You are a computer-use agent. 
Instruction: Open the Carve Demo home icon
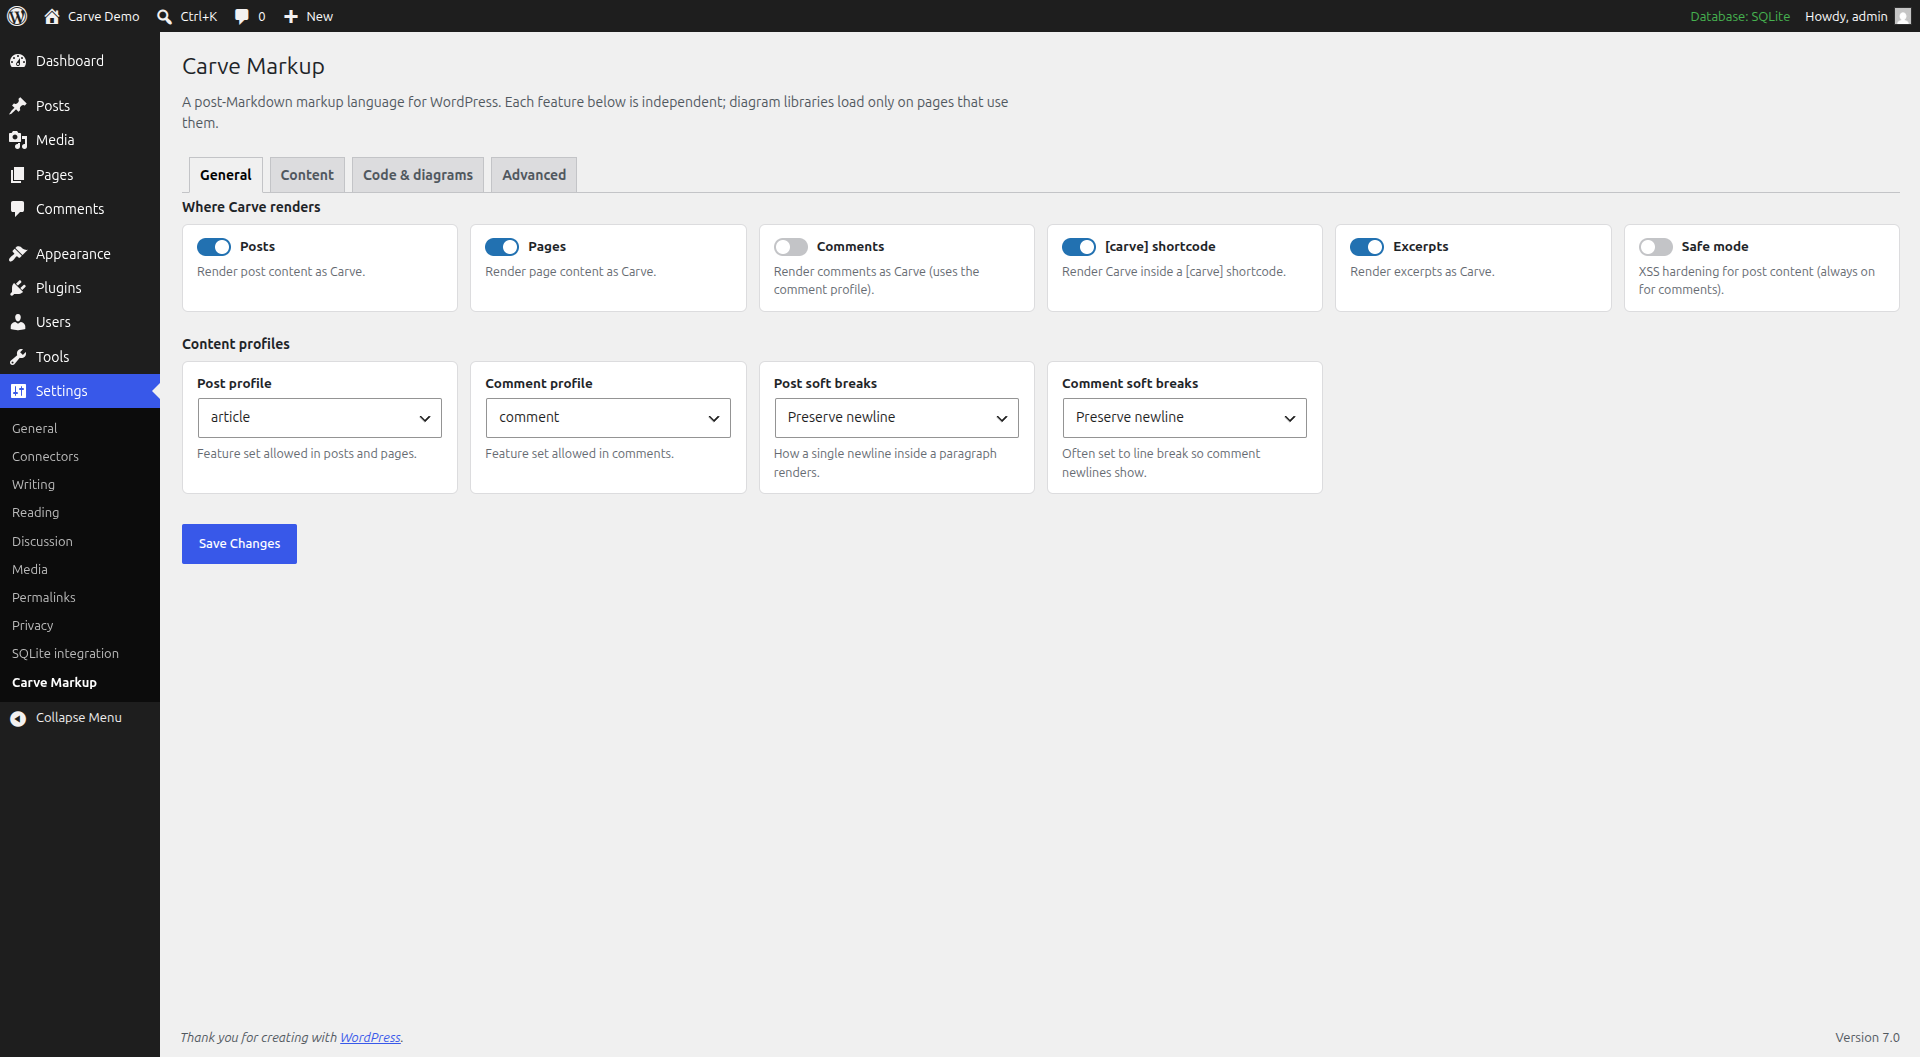(x=52, y=16)
